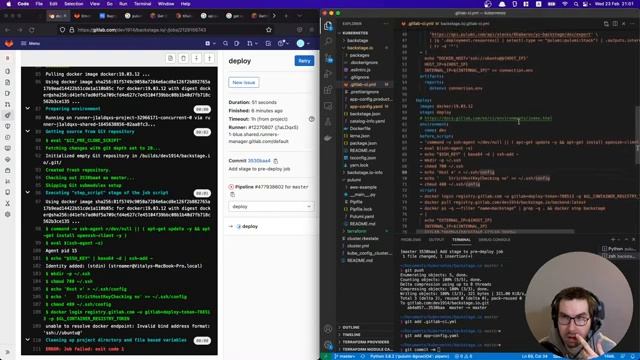Open Search view in VS Code activity bar

pos(328,42)
